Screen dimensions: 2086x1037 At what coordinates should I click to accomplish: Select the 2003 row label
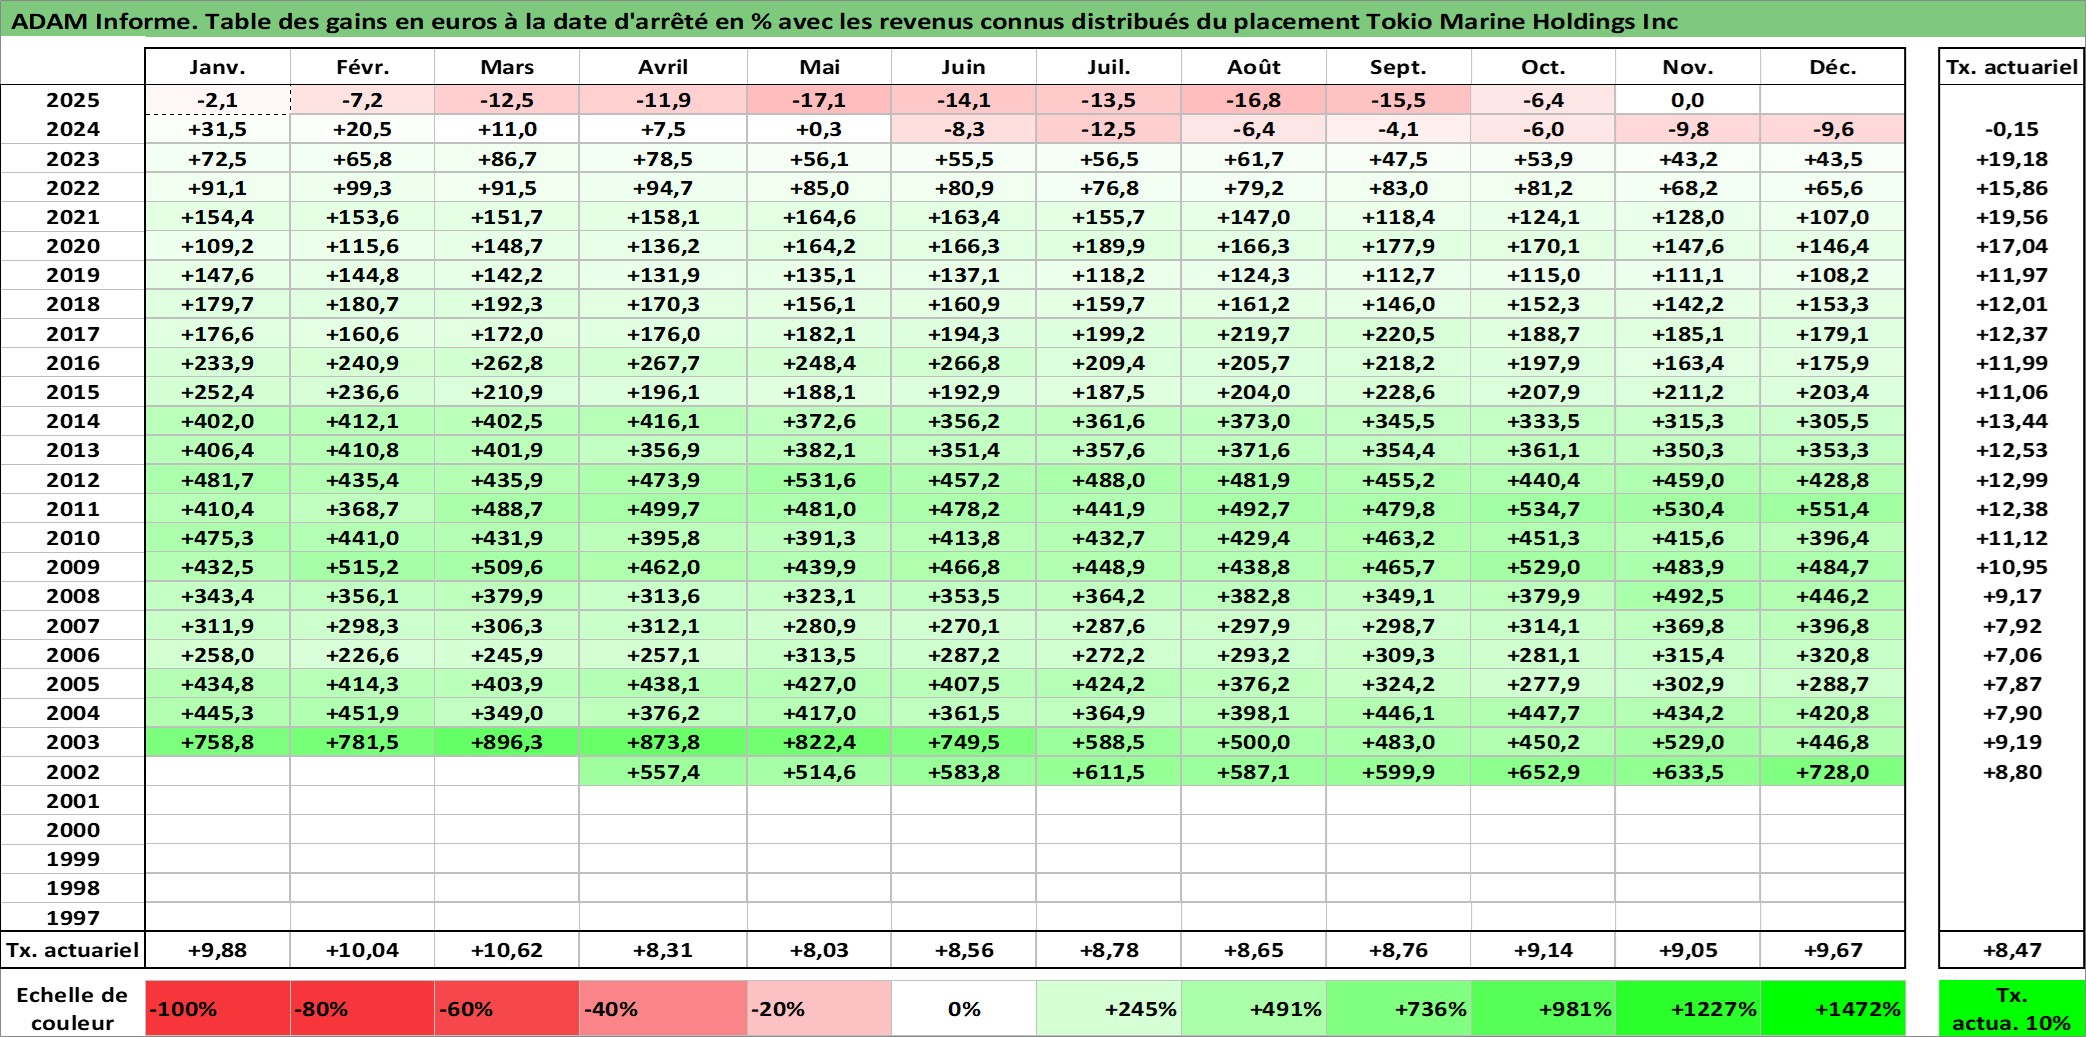(73, 742)
